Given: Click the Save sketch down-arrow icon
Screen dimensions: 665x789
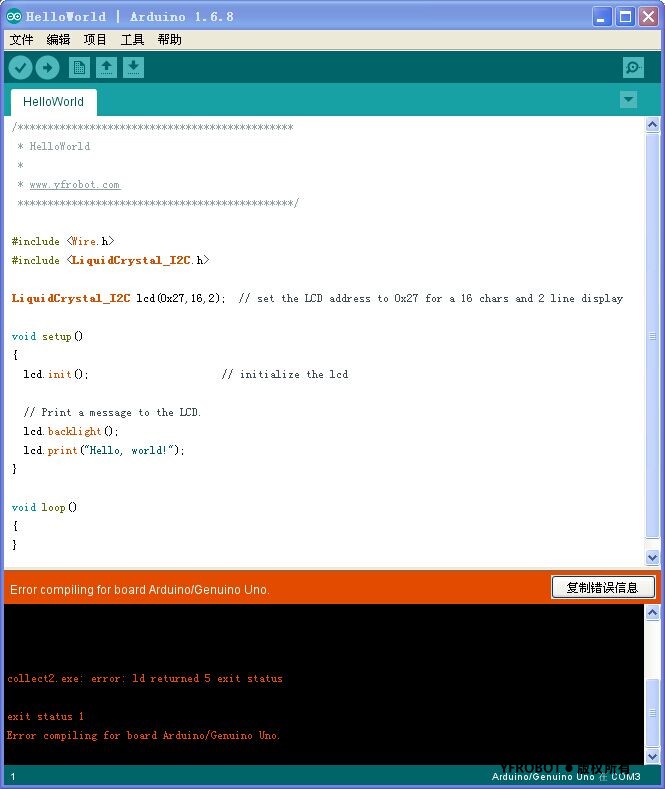Looking at the screenshot, I should pos(133,67).
